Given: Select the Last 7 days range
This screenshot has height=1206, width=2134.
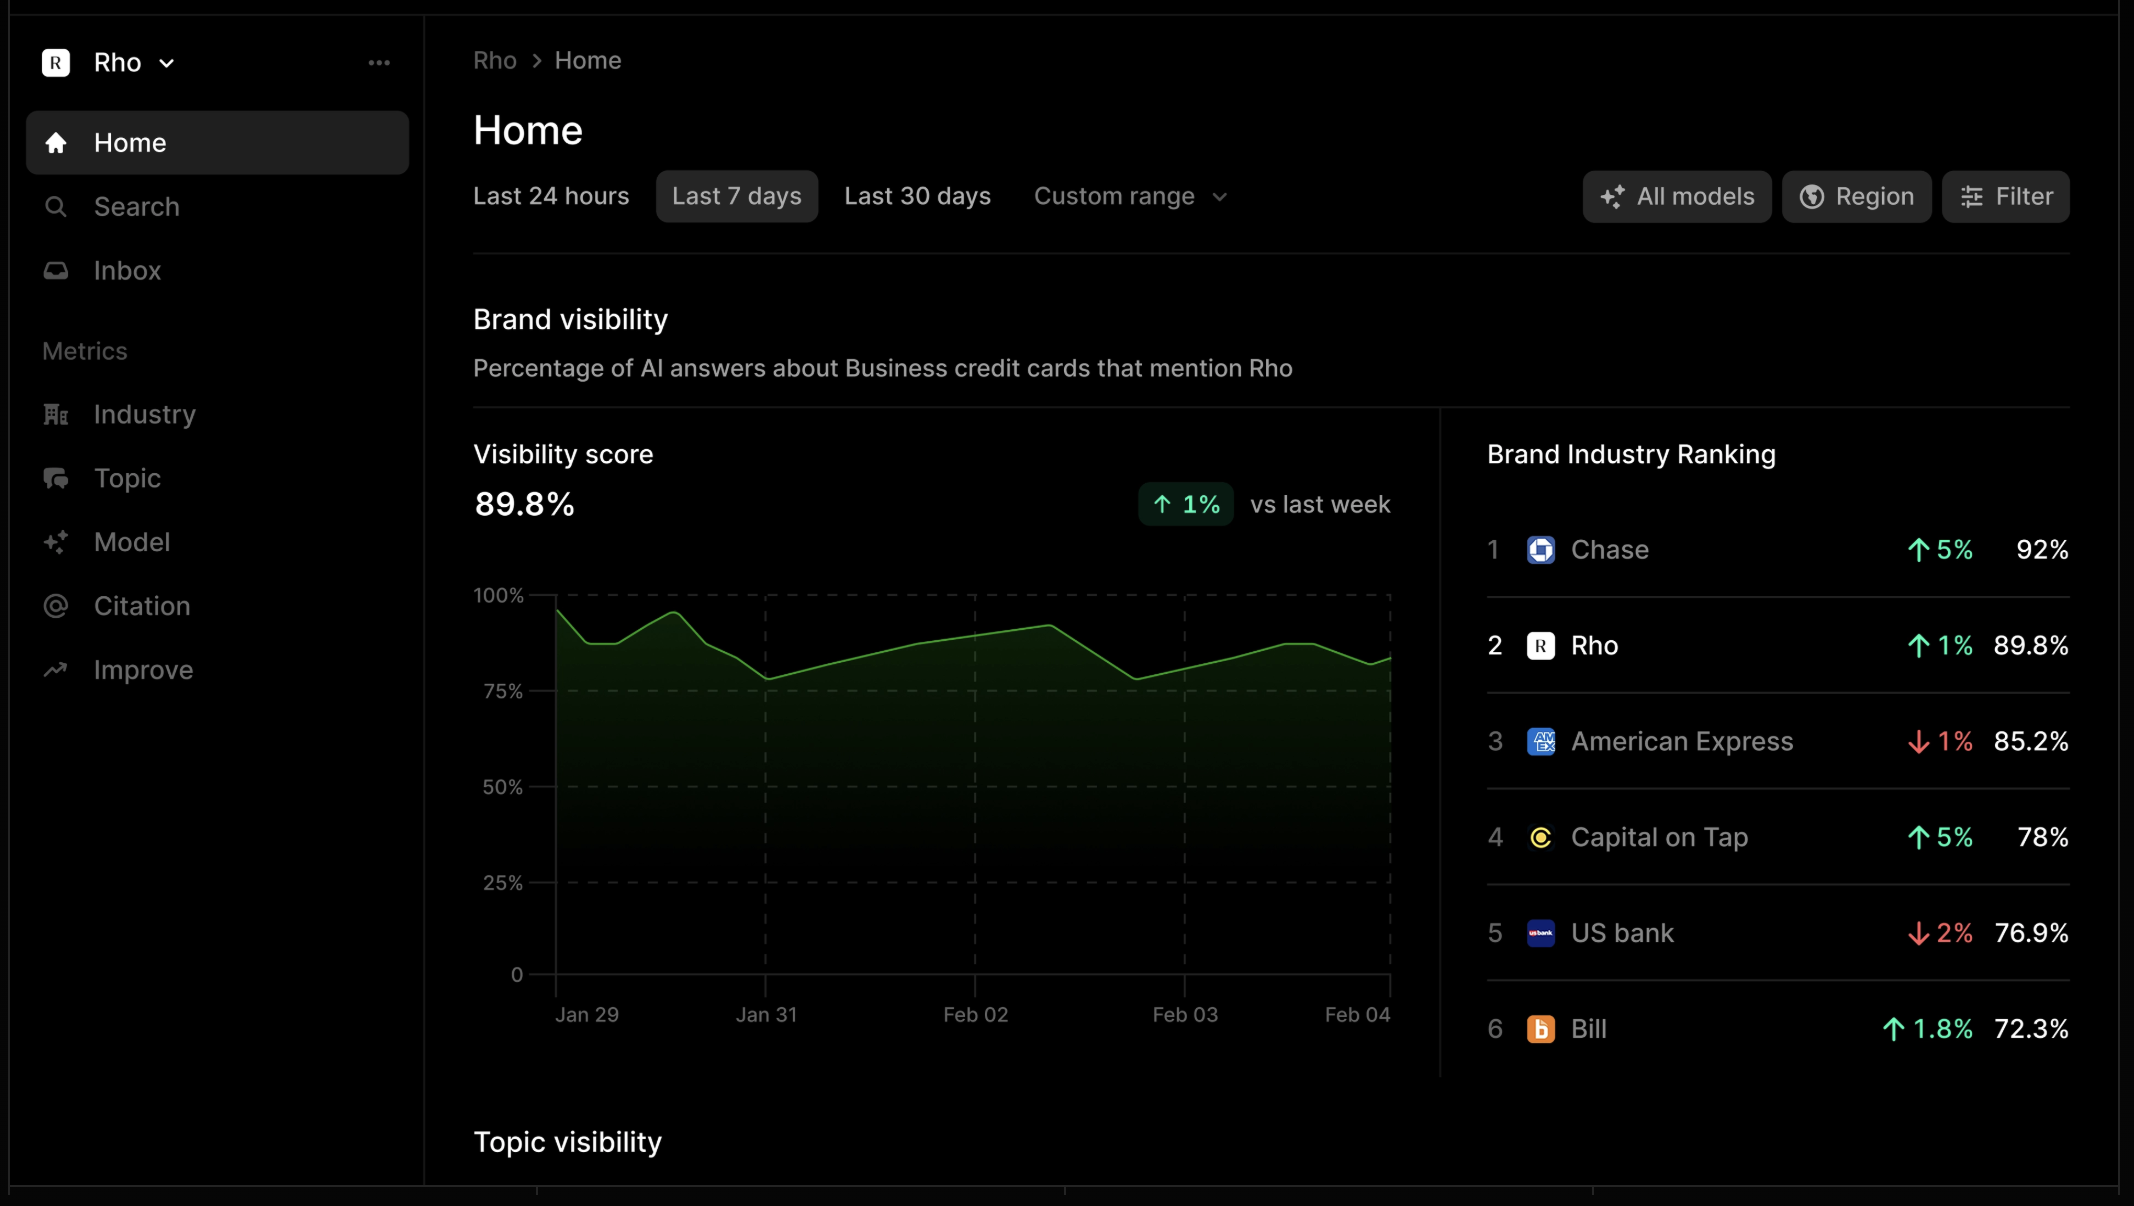Looking at the screenshot, I should pyautogui.click(x=737, y=196).
